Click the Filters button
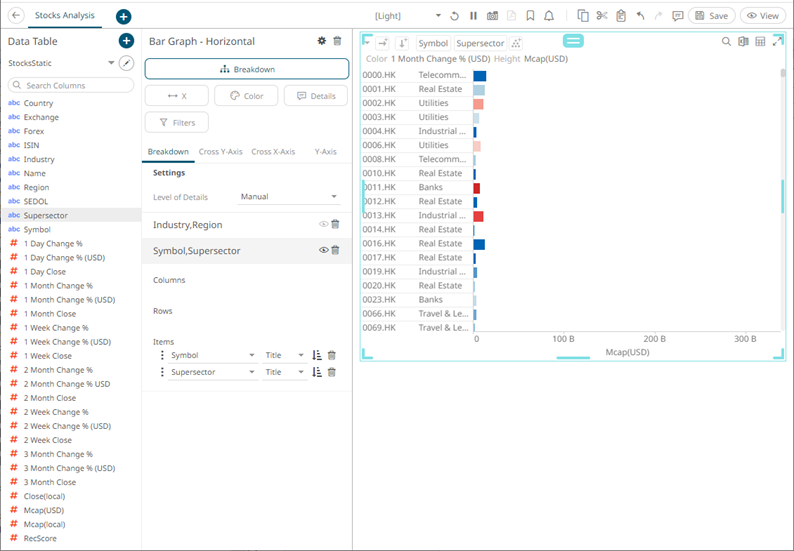Viewport: 794px width, 551px height. click(x=177, y=122)
